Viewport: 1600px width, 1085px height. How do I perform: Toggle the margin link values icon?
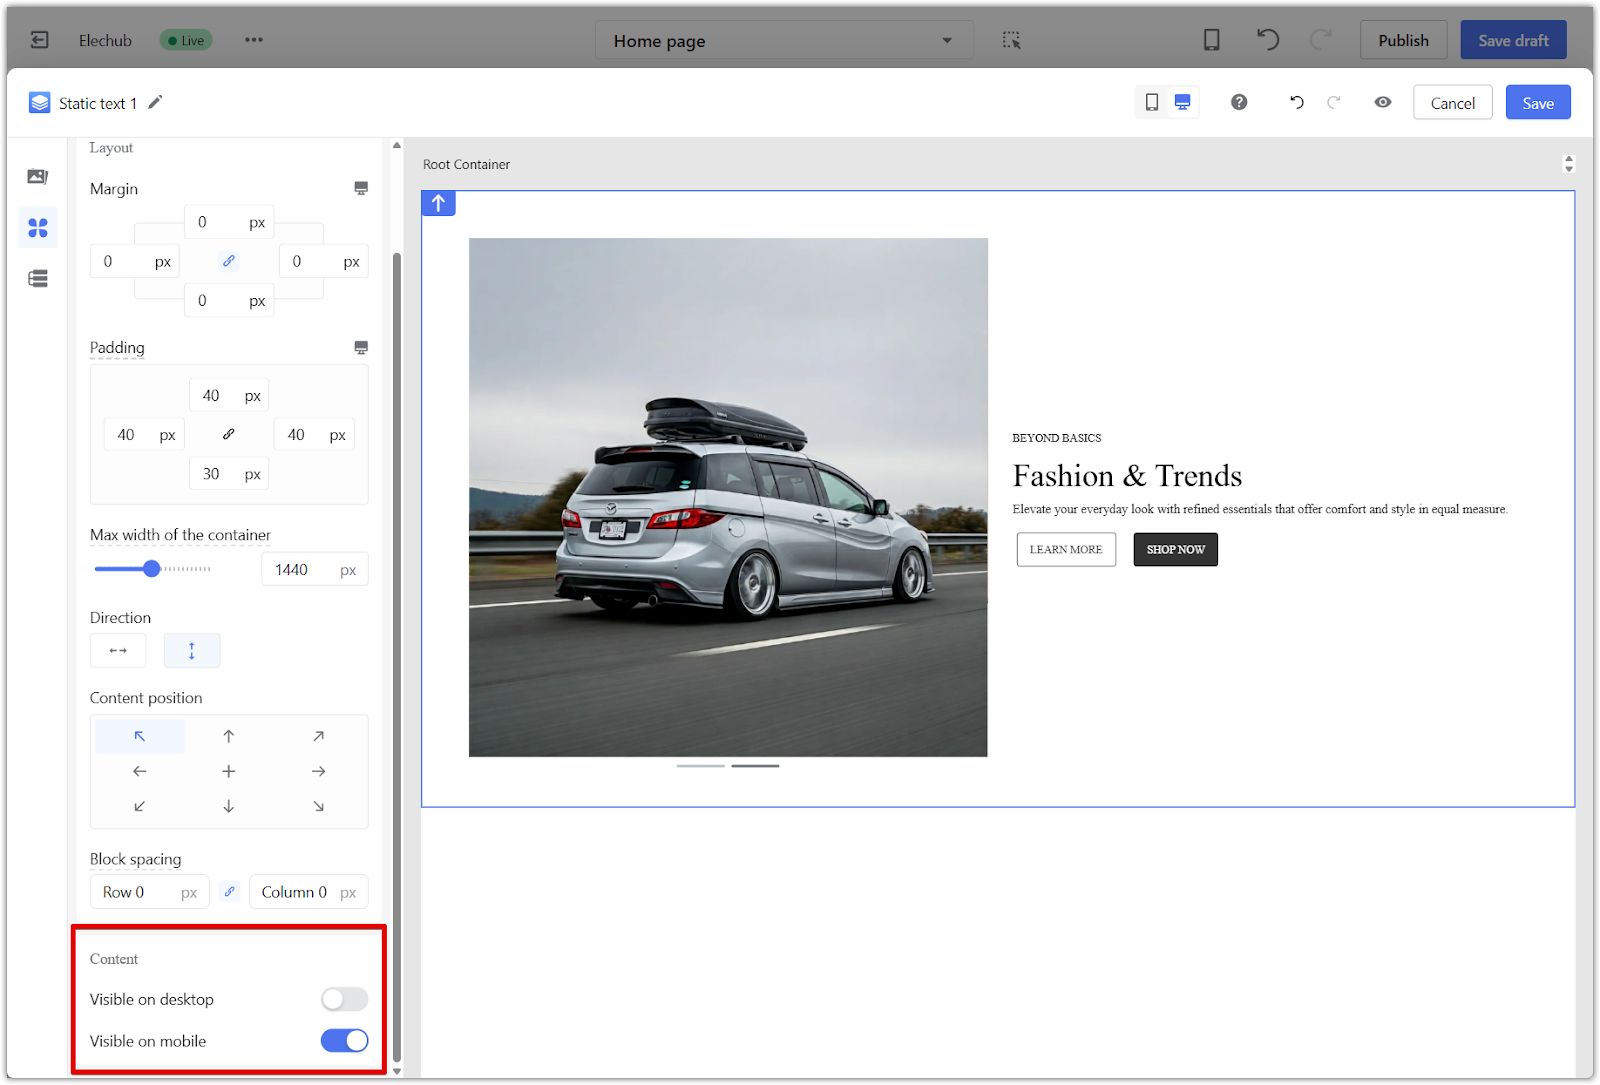[229, 261]
